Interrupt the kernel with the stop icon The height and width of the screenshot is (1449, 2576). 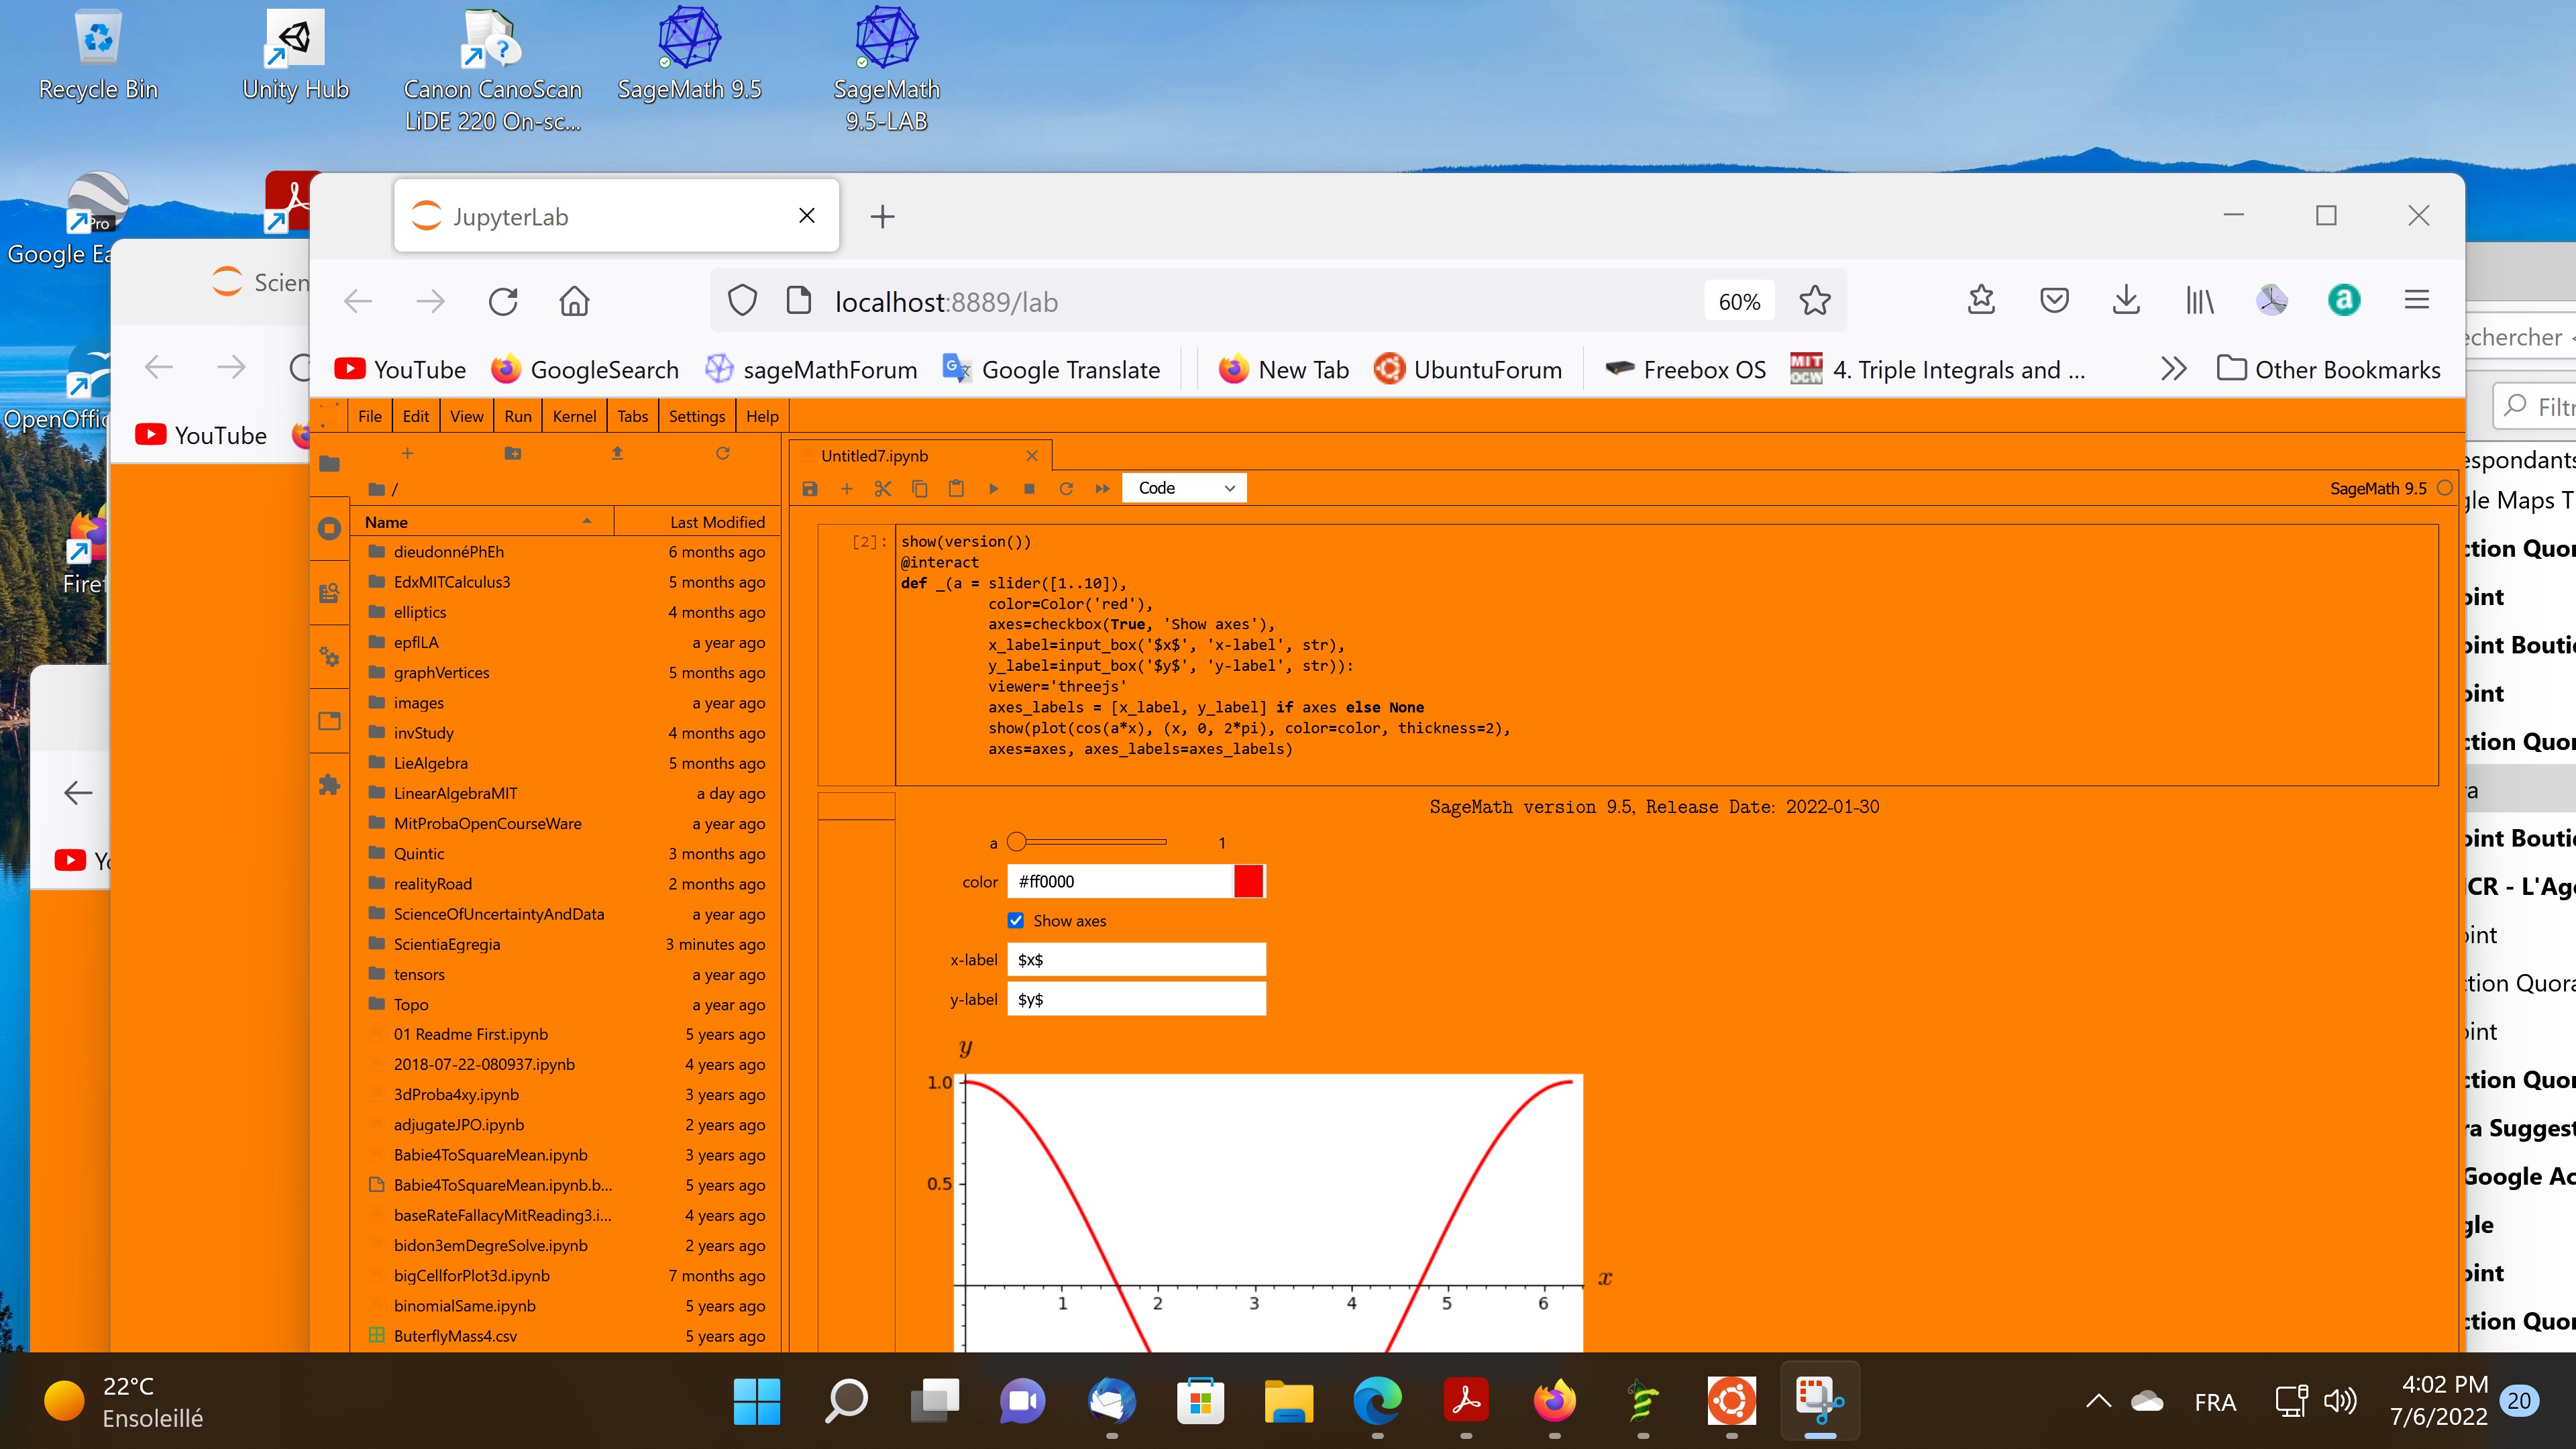coord(1028,488)
